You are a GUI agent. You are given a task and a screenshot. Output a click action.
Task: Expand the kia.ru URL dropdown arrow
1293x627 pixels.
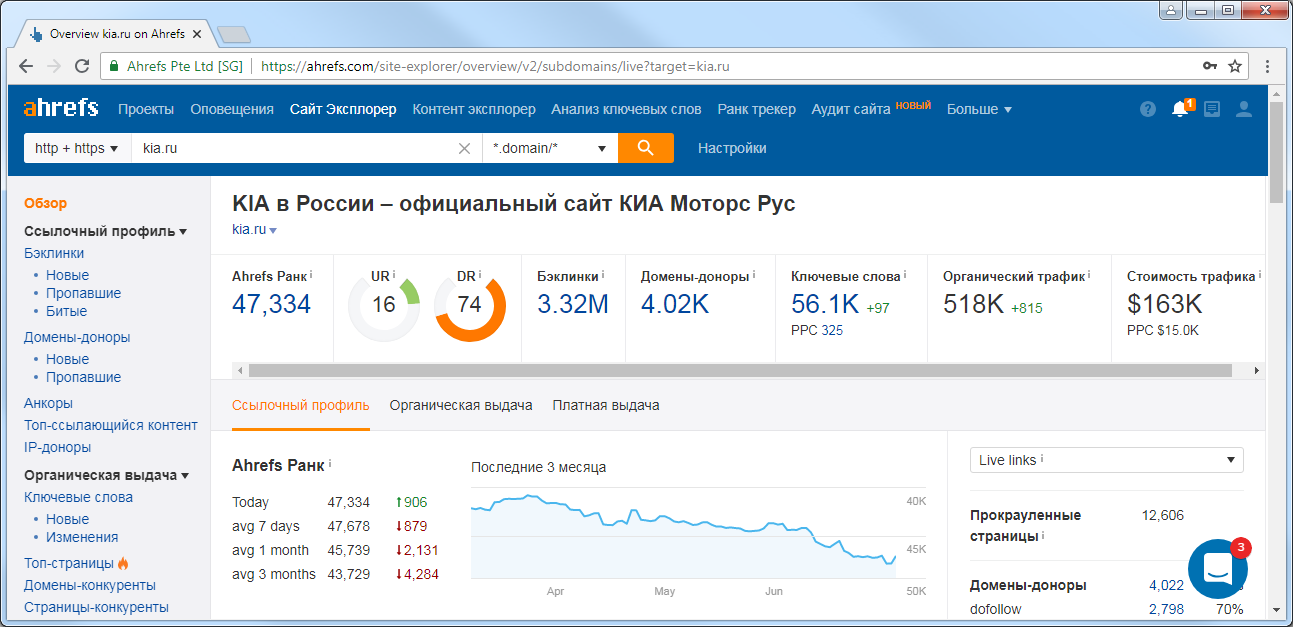tap(273, 230)
